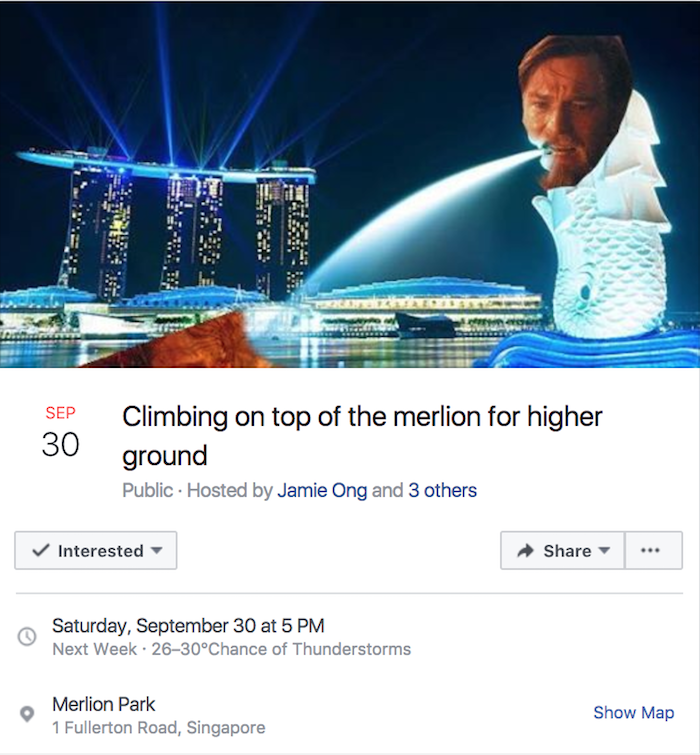
Task: Click the 1 Fullerton Road address
Action: point(158,727)
